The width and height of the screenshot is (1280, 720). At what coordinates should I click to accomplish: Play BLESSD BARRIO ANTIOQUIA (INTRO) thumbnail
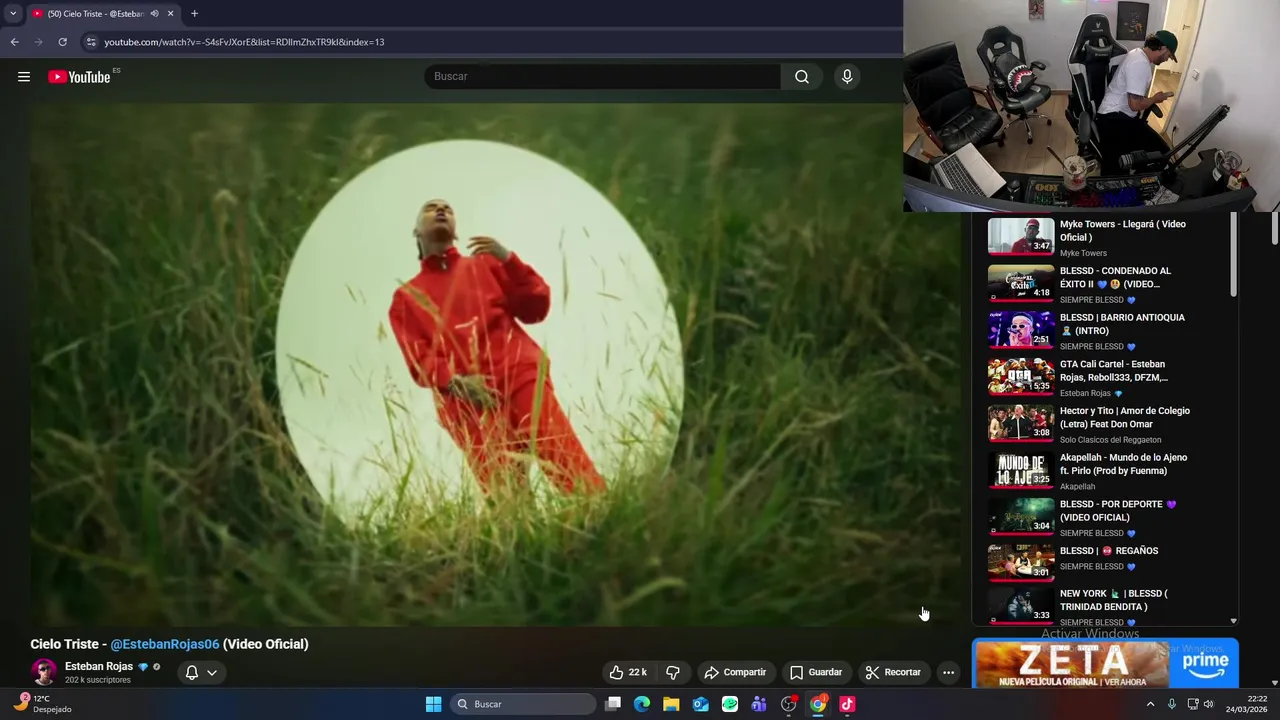(x=1021, y=330)
